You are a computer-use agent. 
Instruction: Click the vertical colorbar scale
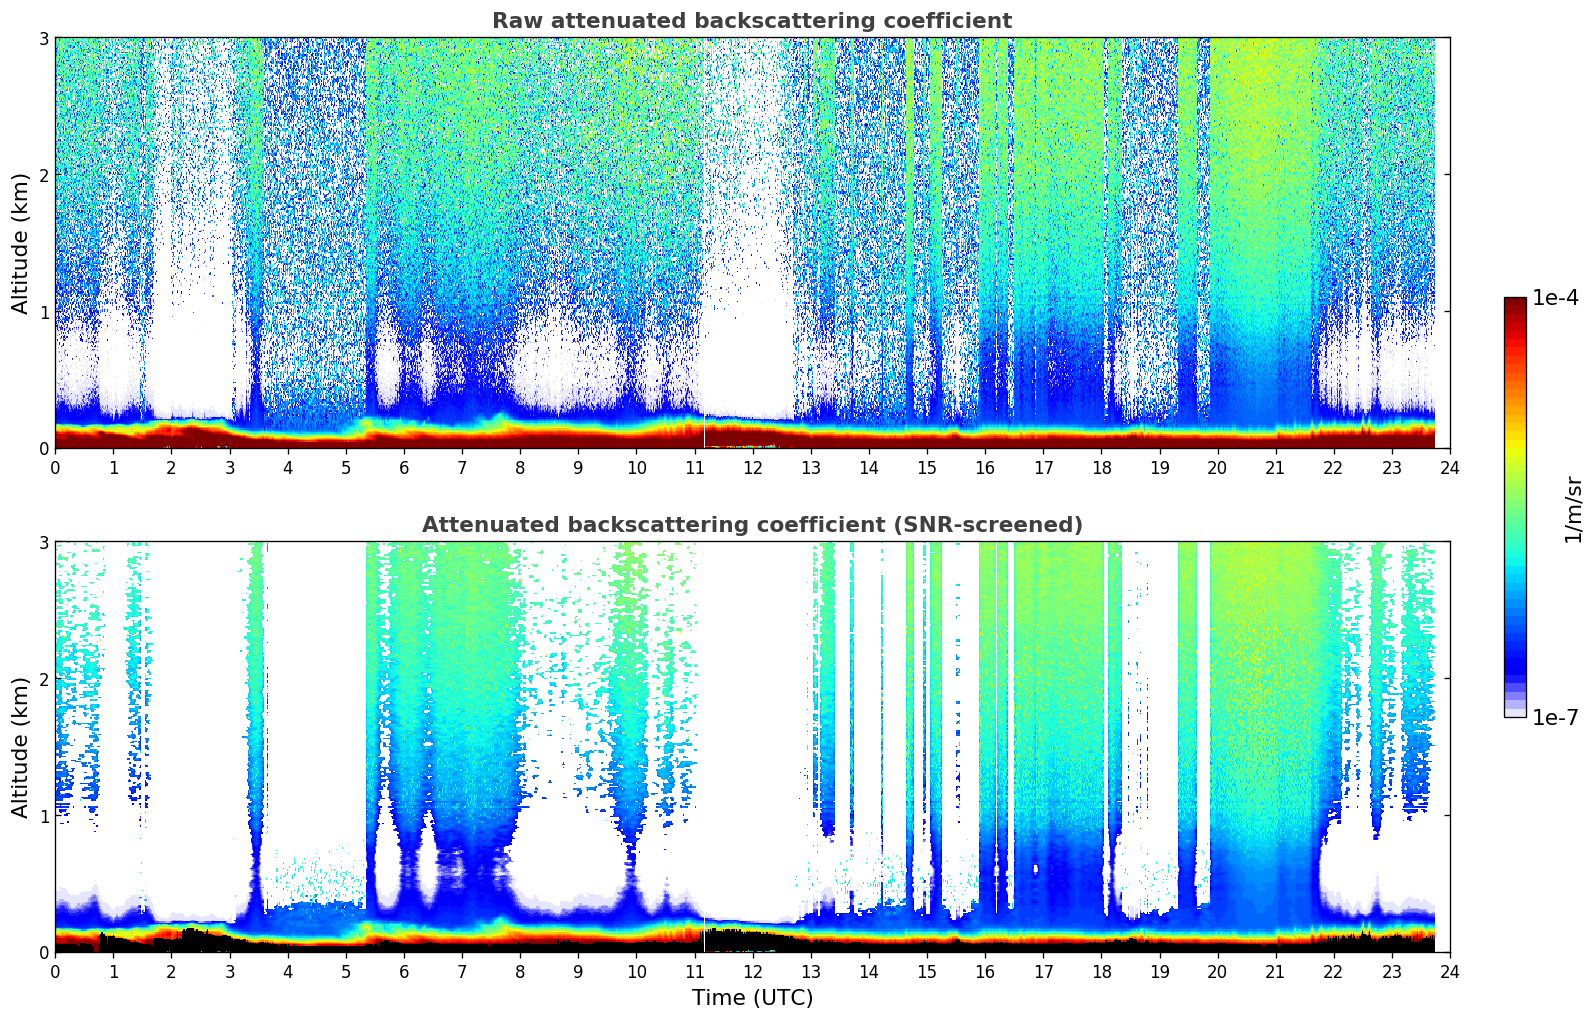pyautogui.click(x=1515, y=507)
